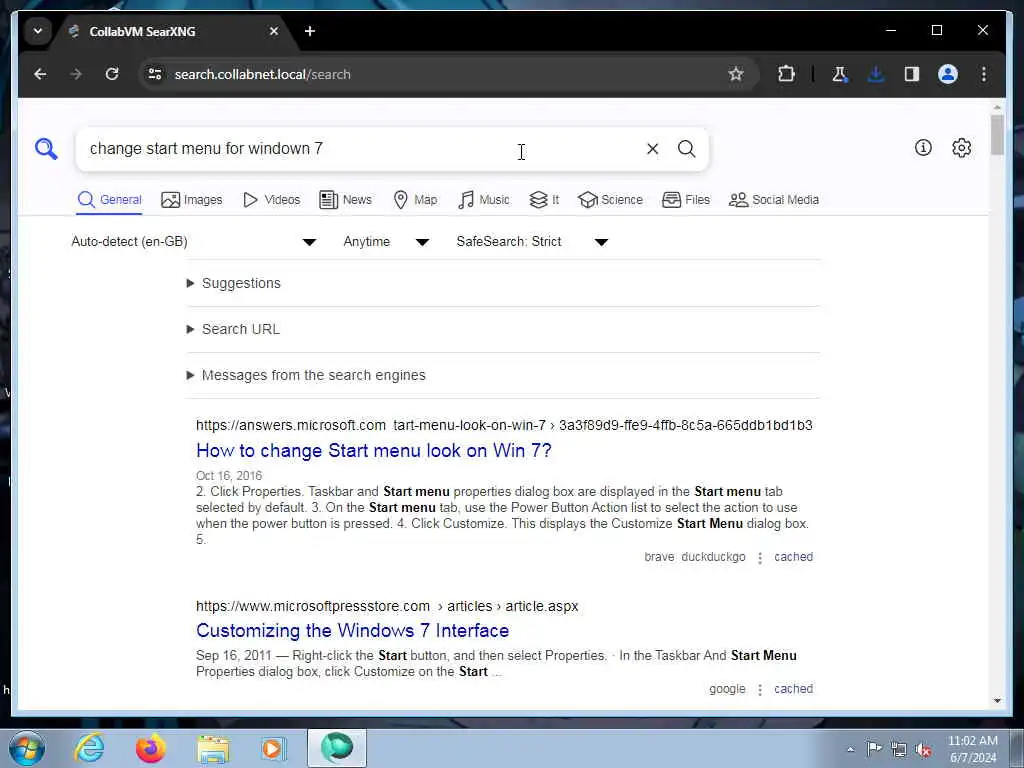Viewport: 1024px width, 768px height.
Task: Click the taskbar clock and date
Action: (x=972, y=749)
